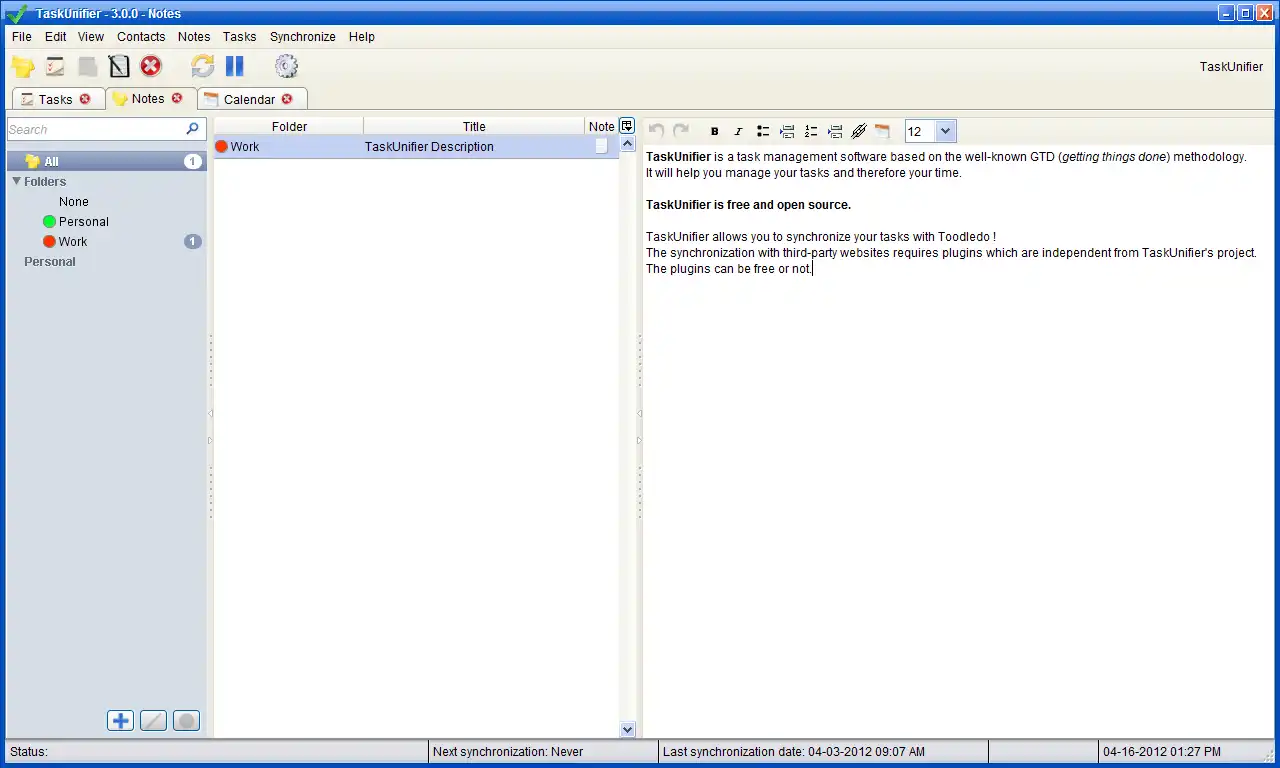Select the Work folder in sidebar
Screen dimensions: 1280x768
pyautogui.click(x=73, y=241)
